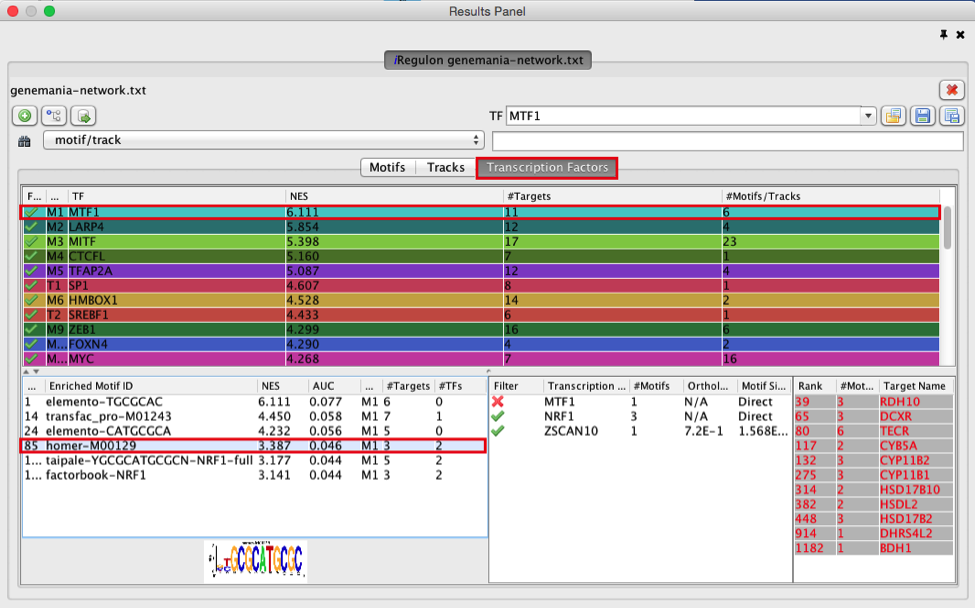Click the red X close-results button
Viewport: 975px width, 609px height.
click(x=951, y=90)
